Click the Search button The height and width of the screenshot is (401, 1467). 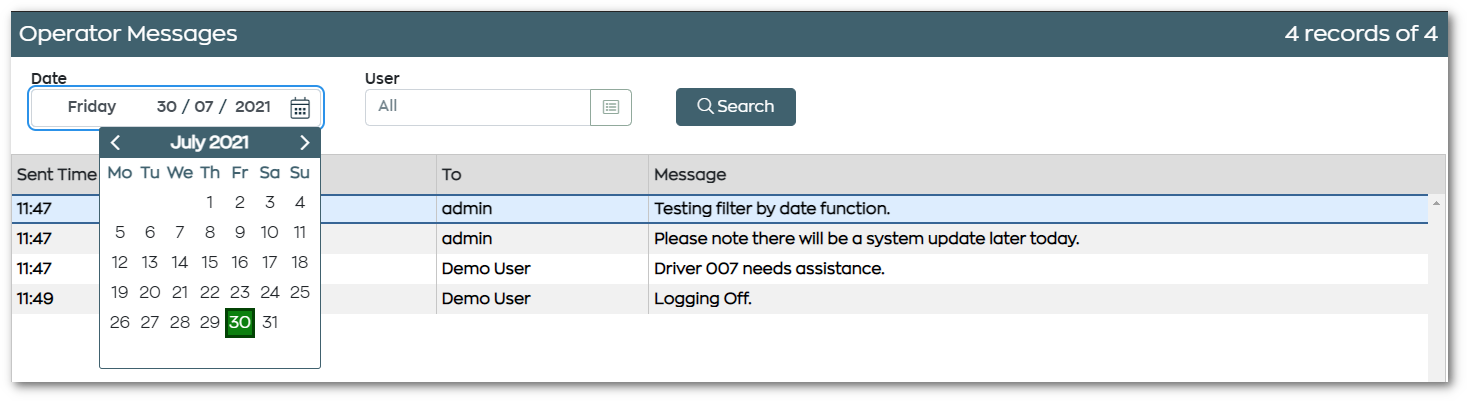(x=736, y=107)
